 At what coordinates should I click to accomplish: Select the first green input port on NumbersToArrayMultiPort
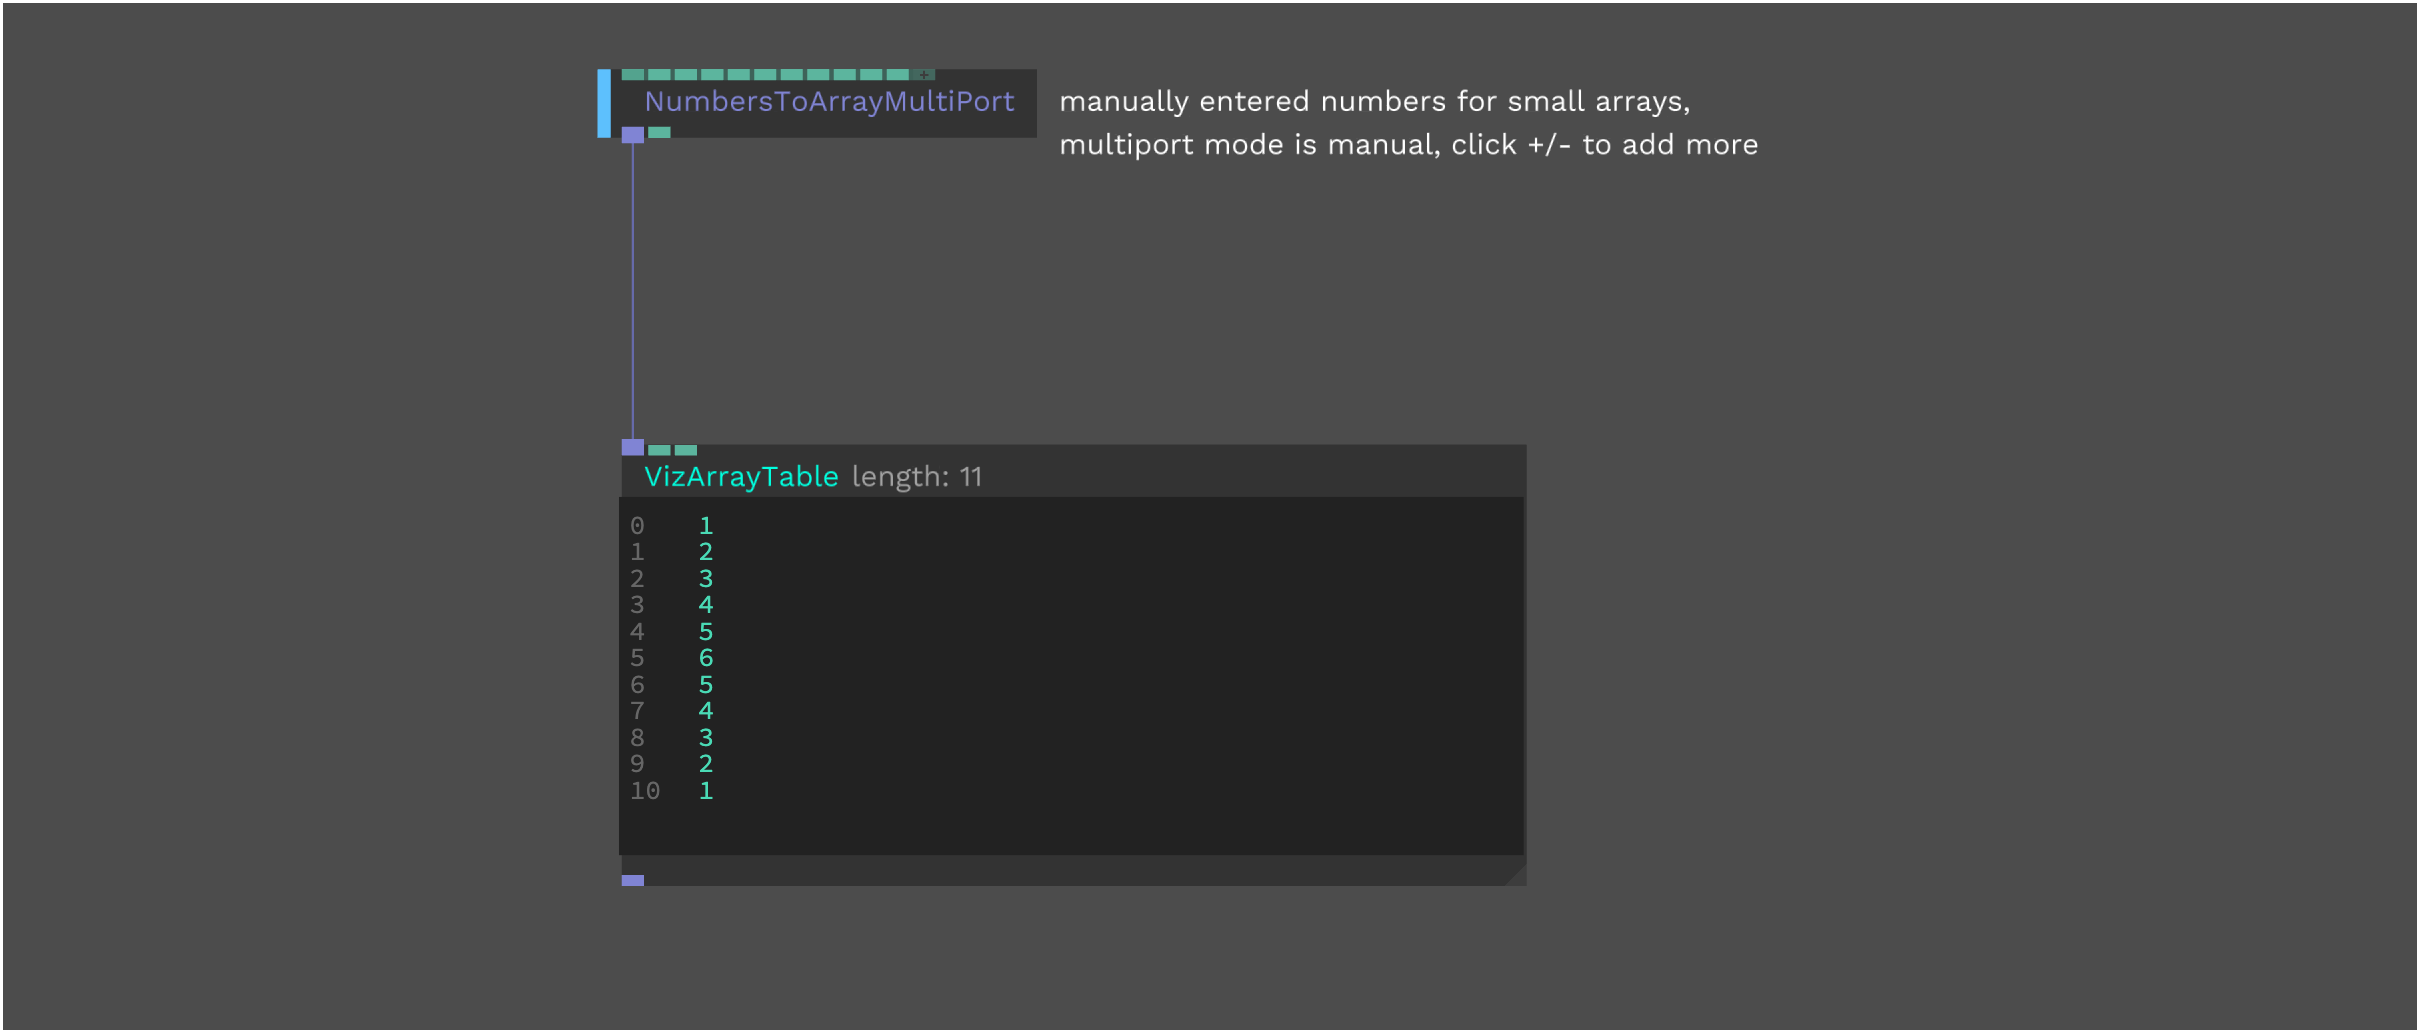[632, 75]
